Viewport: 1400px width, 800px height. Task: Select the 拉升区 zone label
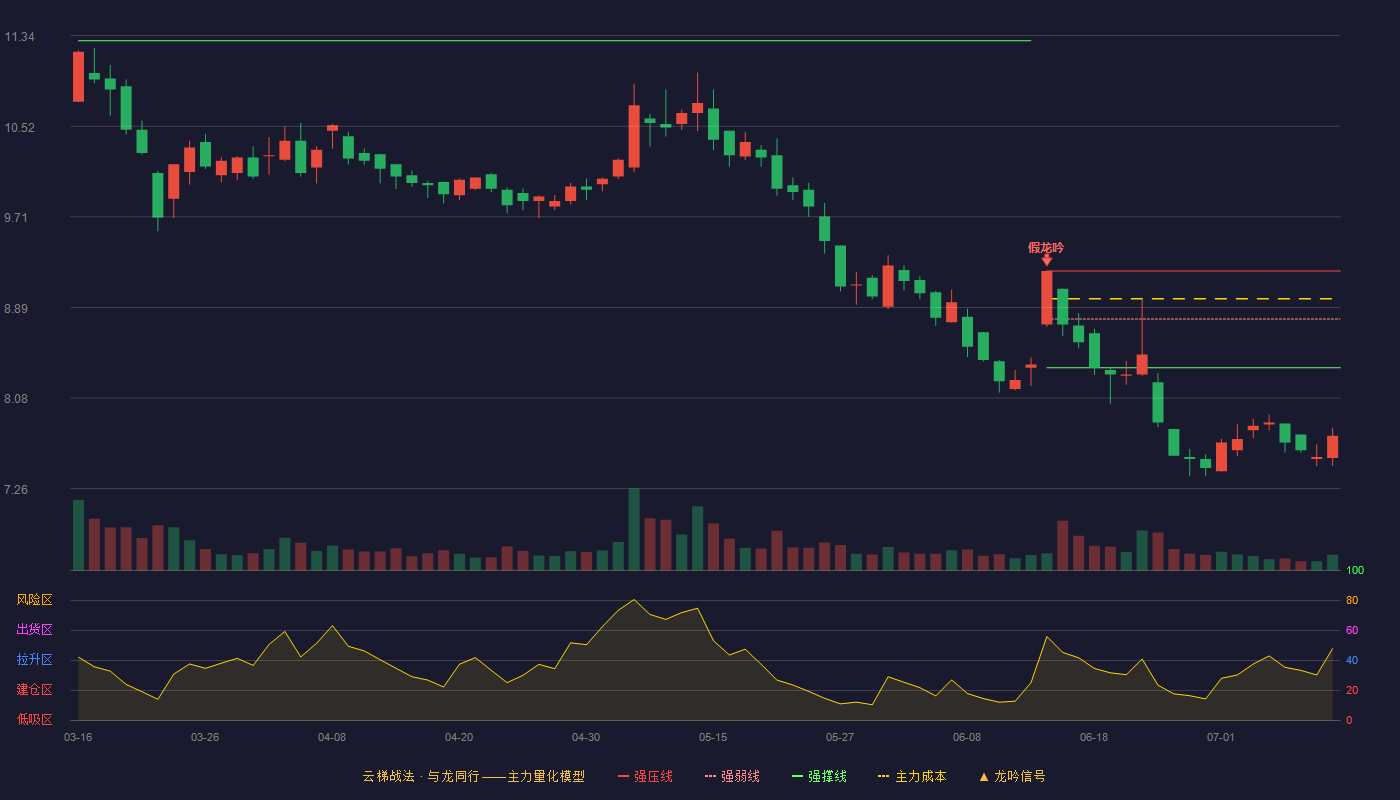pos(34,660)
